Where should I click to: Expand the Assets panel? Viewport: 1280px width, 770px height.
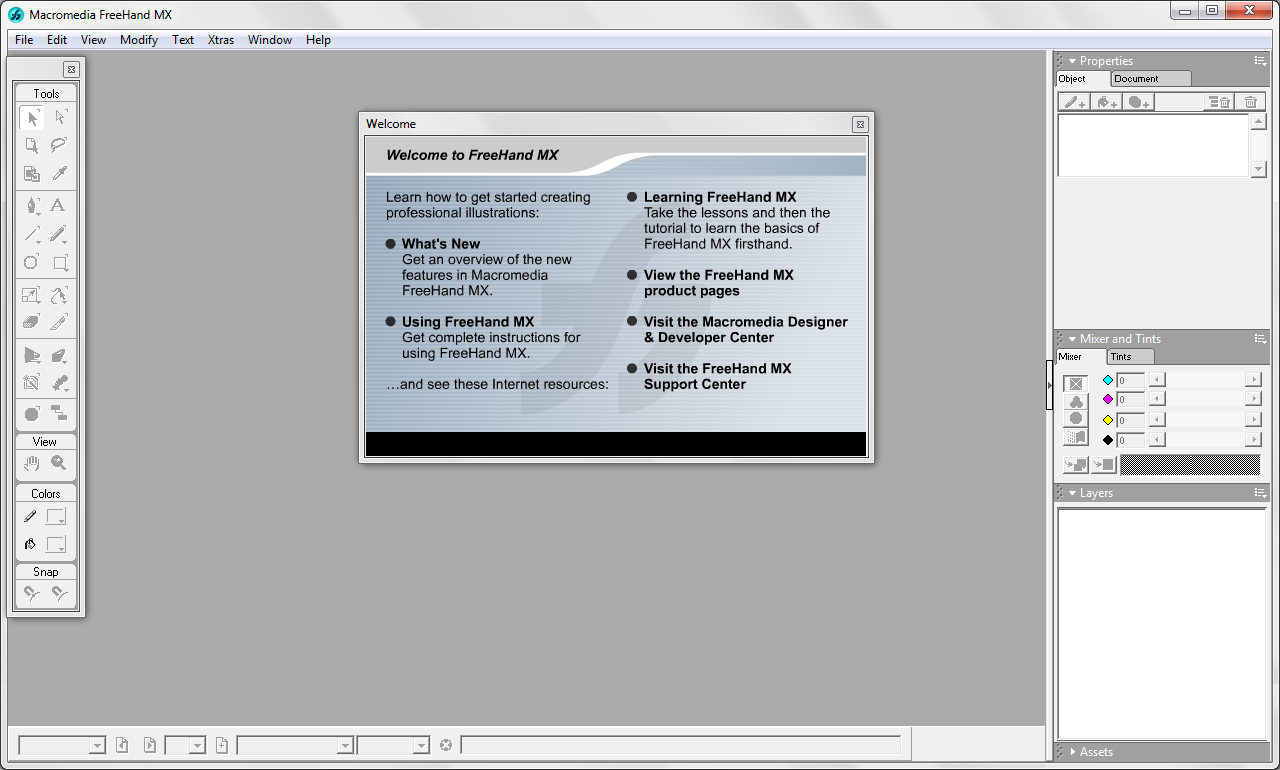(1073, 752)
